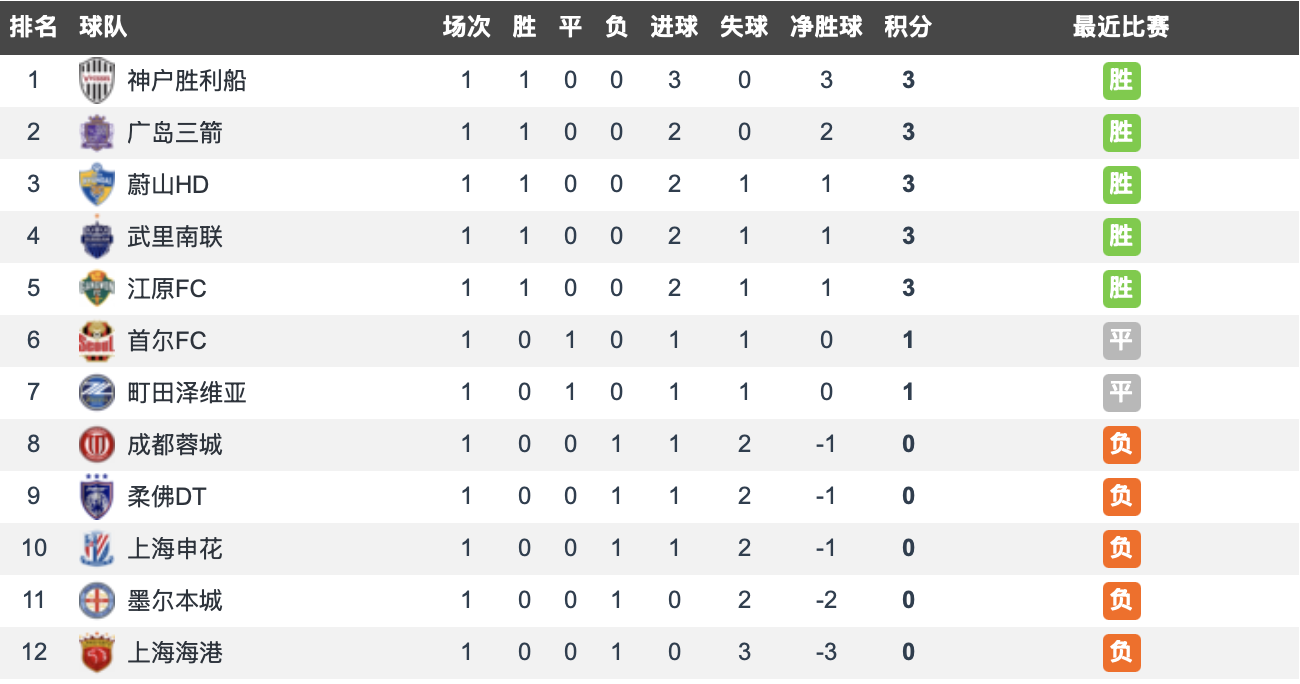
Task: Sort table by 积分 column header
Action: 908,27
